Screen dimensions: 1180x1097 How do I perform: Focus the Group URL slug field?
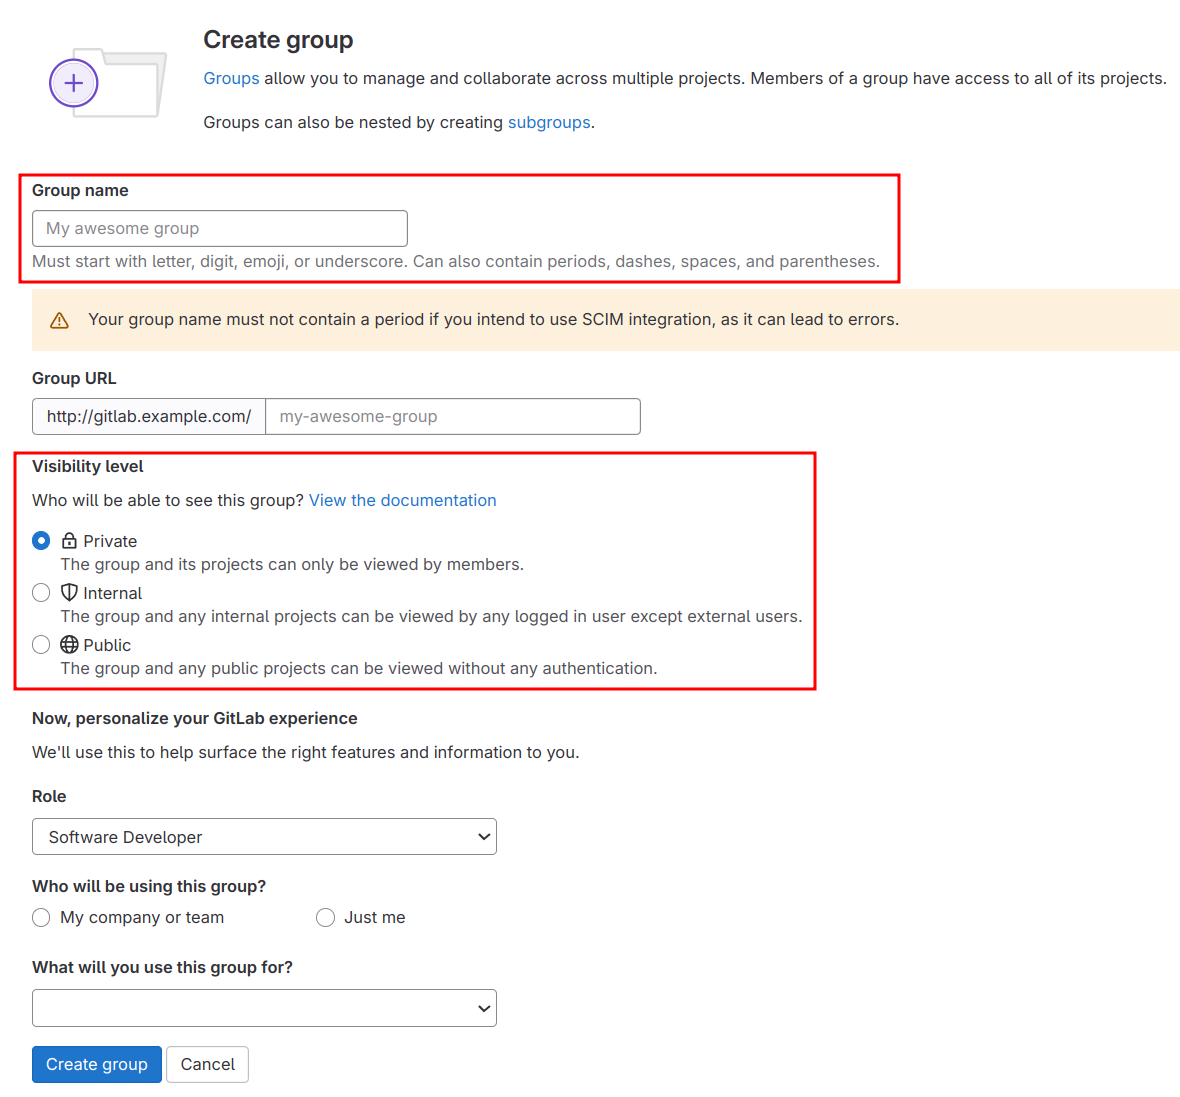click(x=452, y=416)
